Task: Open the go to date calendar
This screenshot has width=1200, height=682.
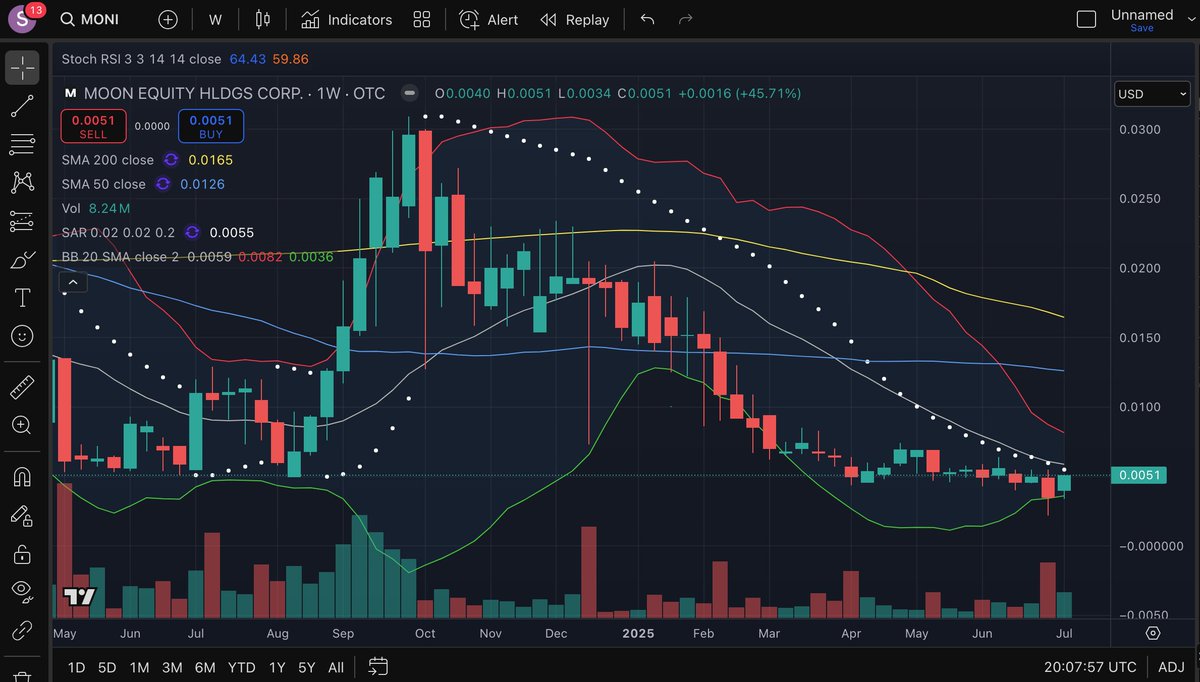Action: click(378, 666)
